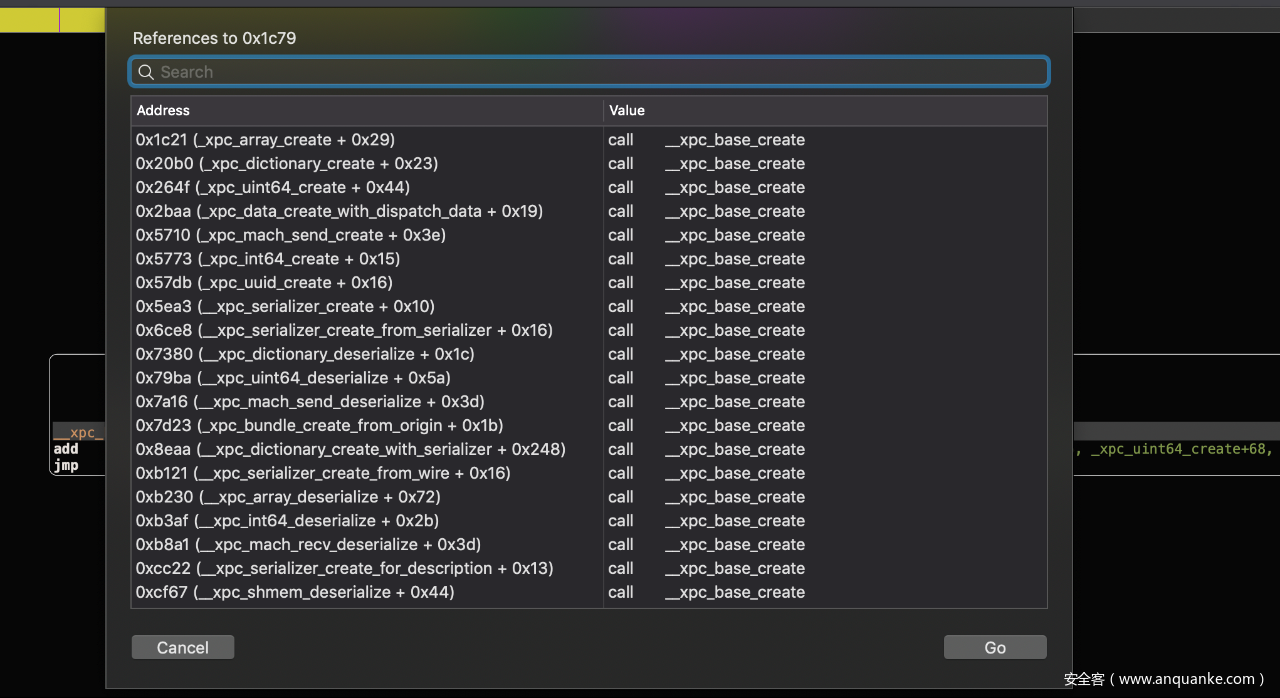Select 0xcc22 __xpc_serializer_create_for_description row
The image size is (1280, 698).
[x=345, y=569]
